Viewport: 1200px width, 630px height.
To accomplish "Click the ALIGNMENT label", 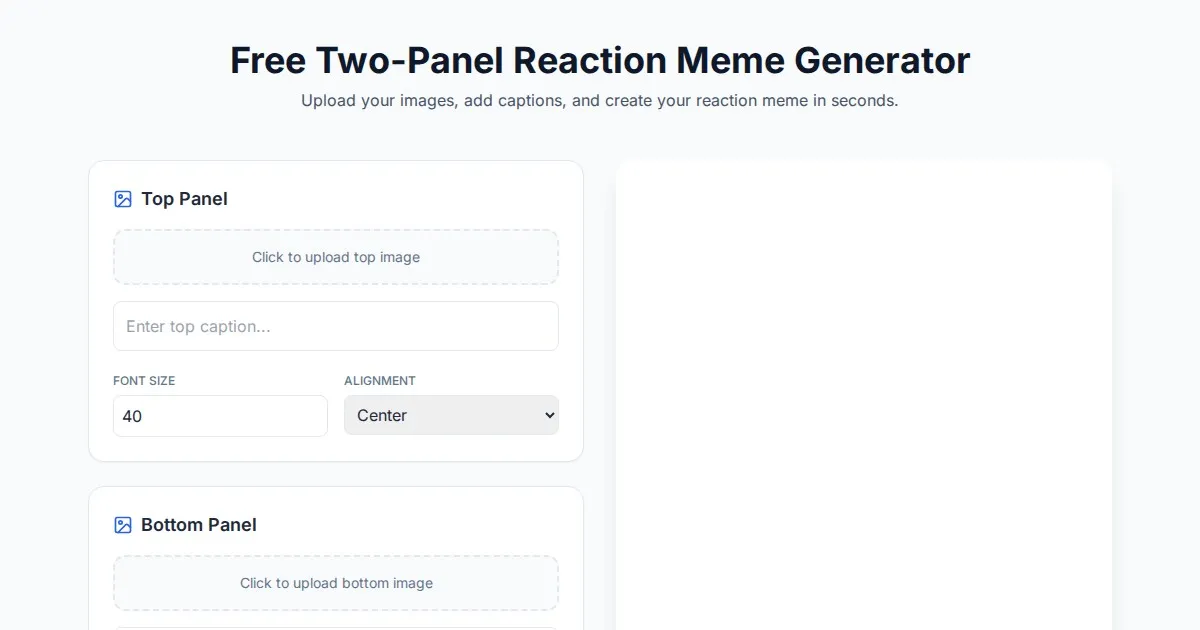I will 380,381.
